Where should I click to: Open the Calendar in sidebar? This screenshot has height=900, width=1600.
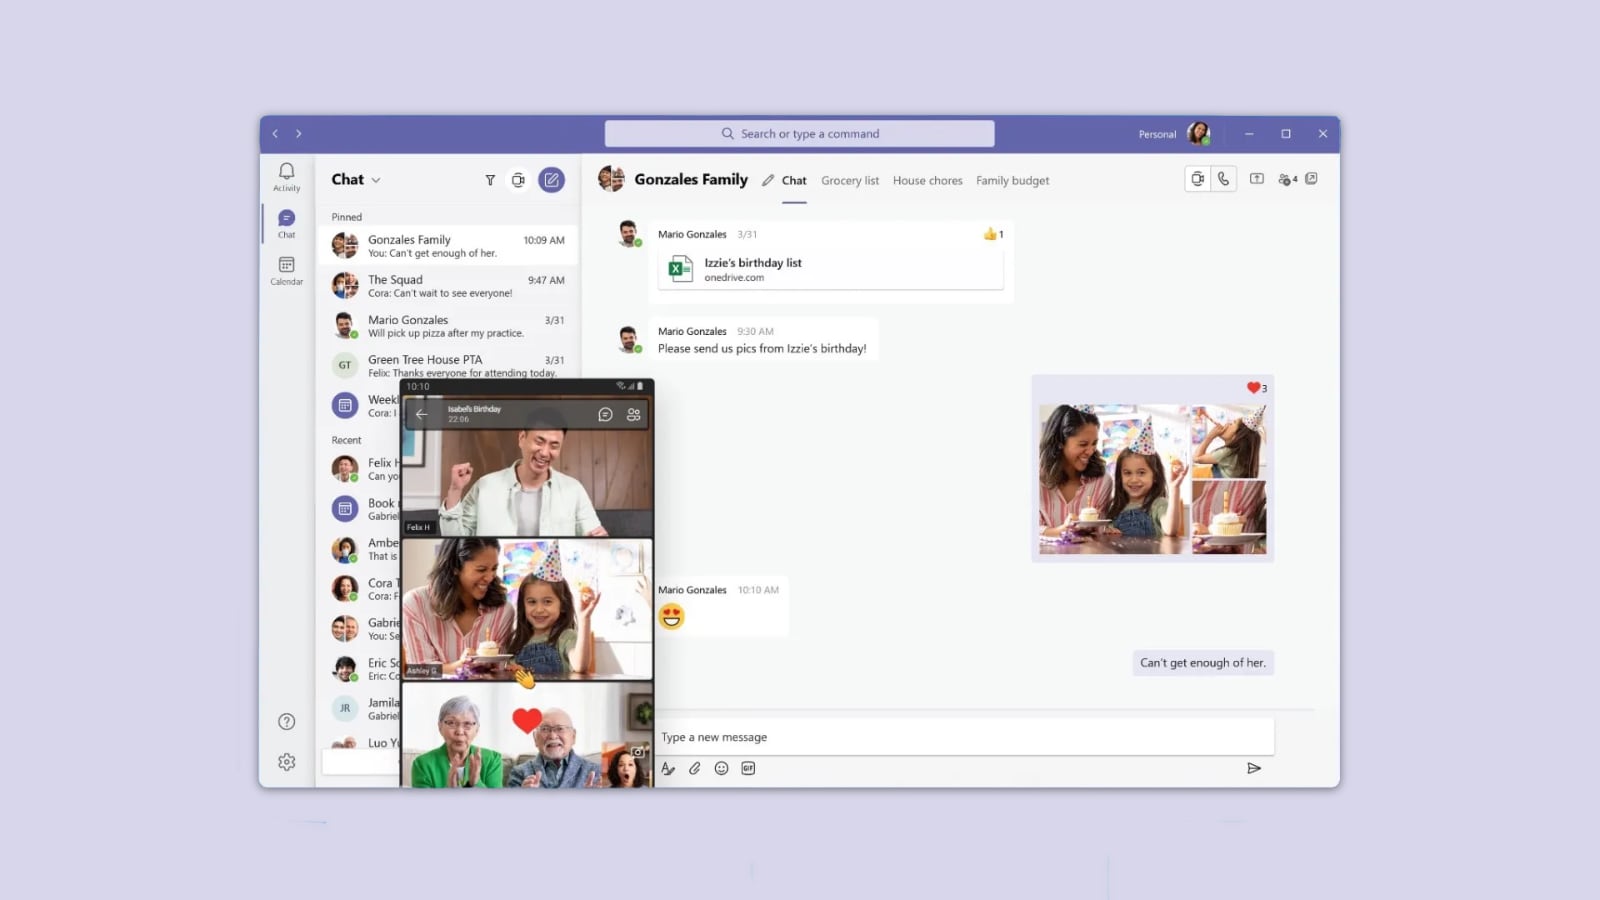(286, 270)
